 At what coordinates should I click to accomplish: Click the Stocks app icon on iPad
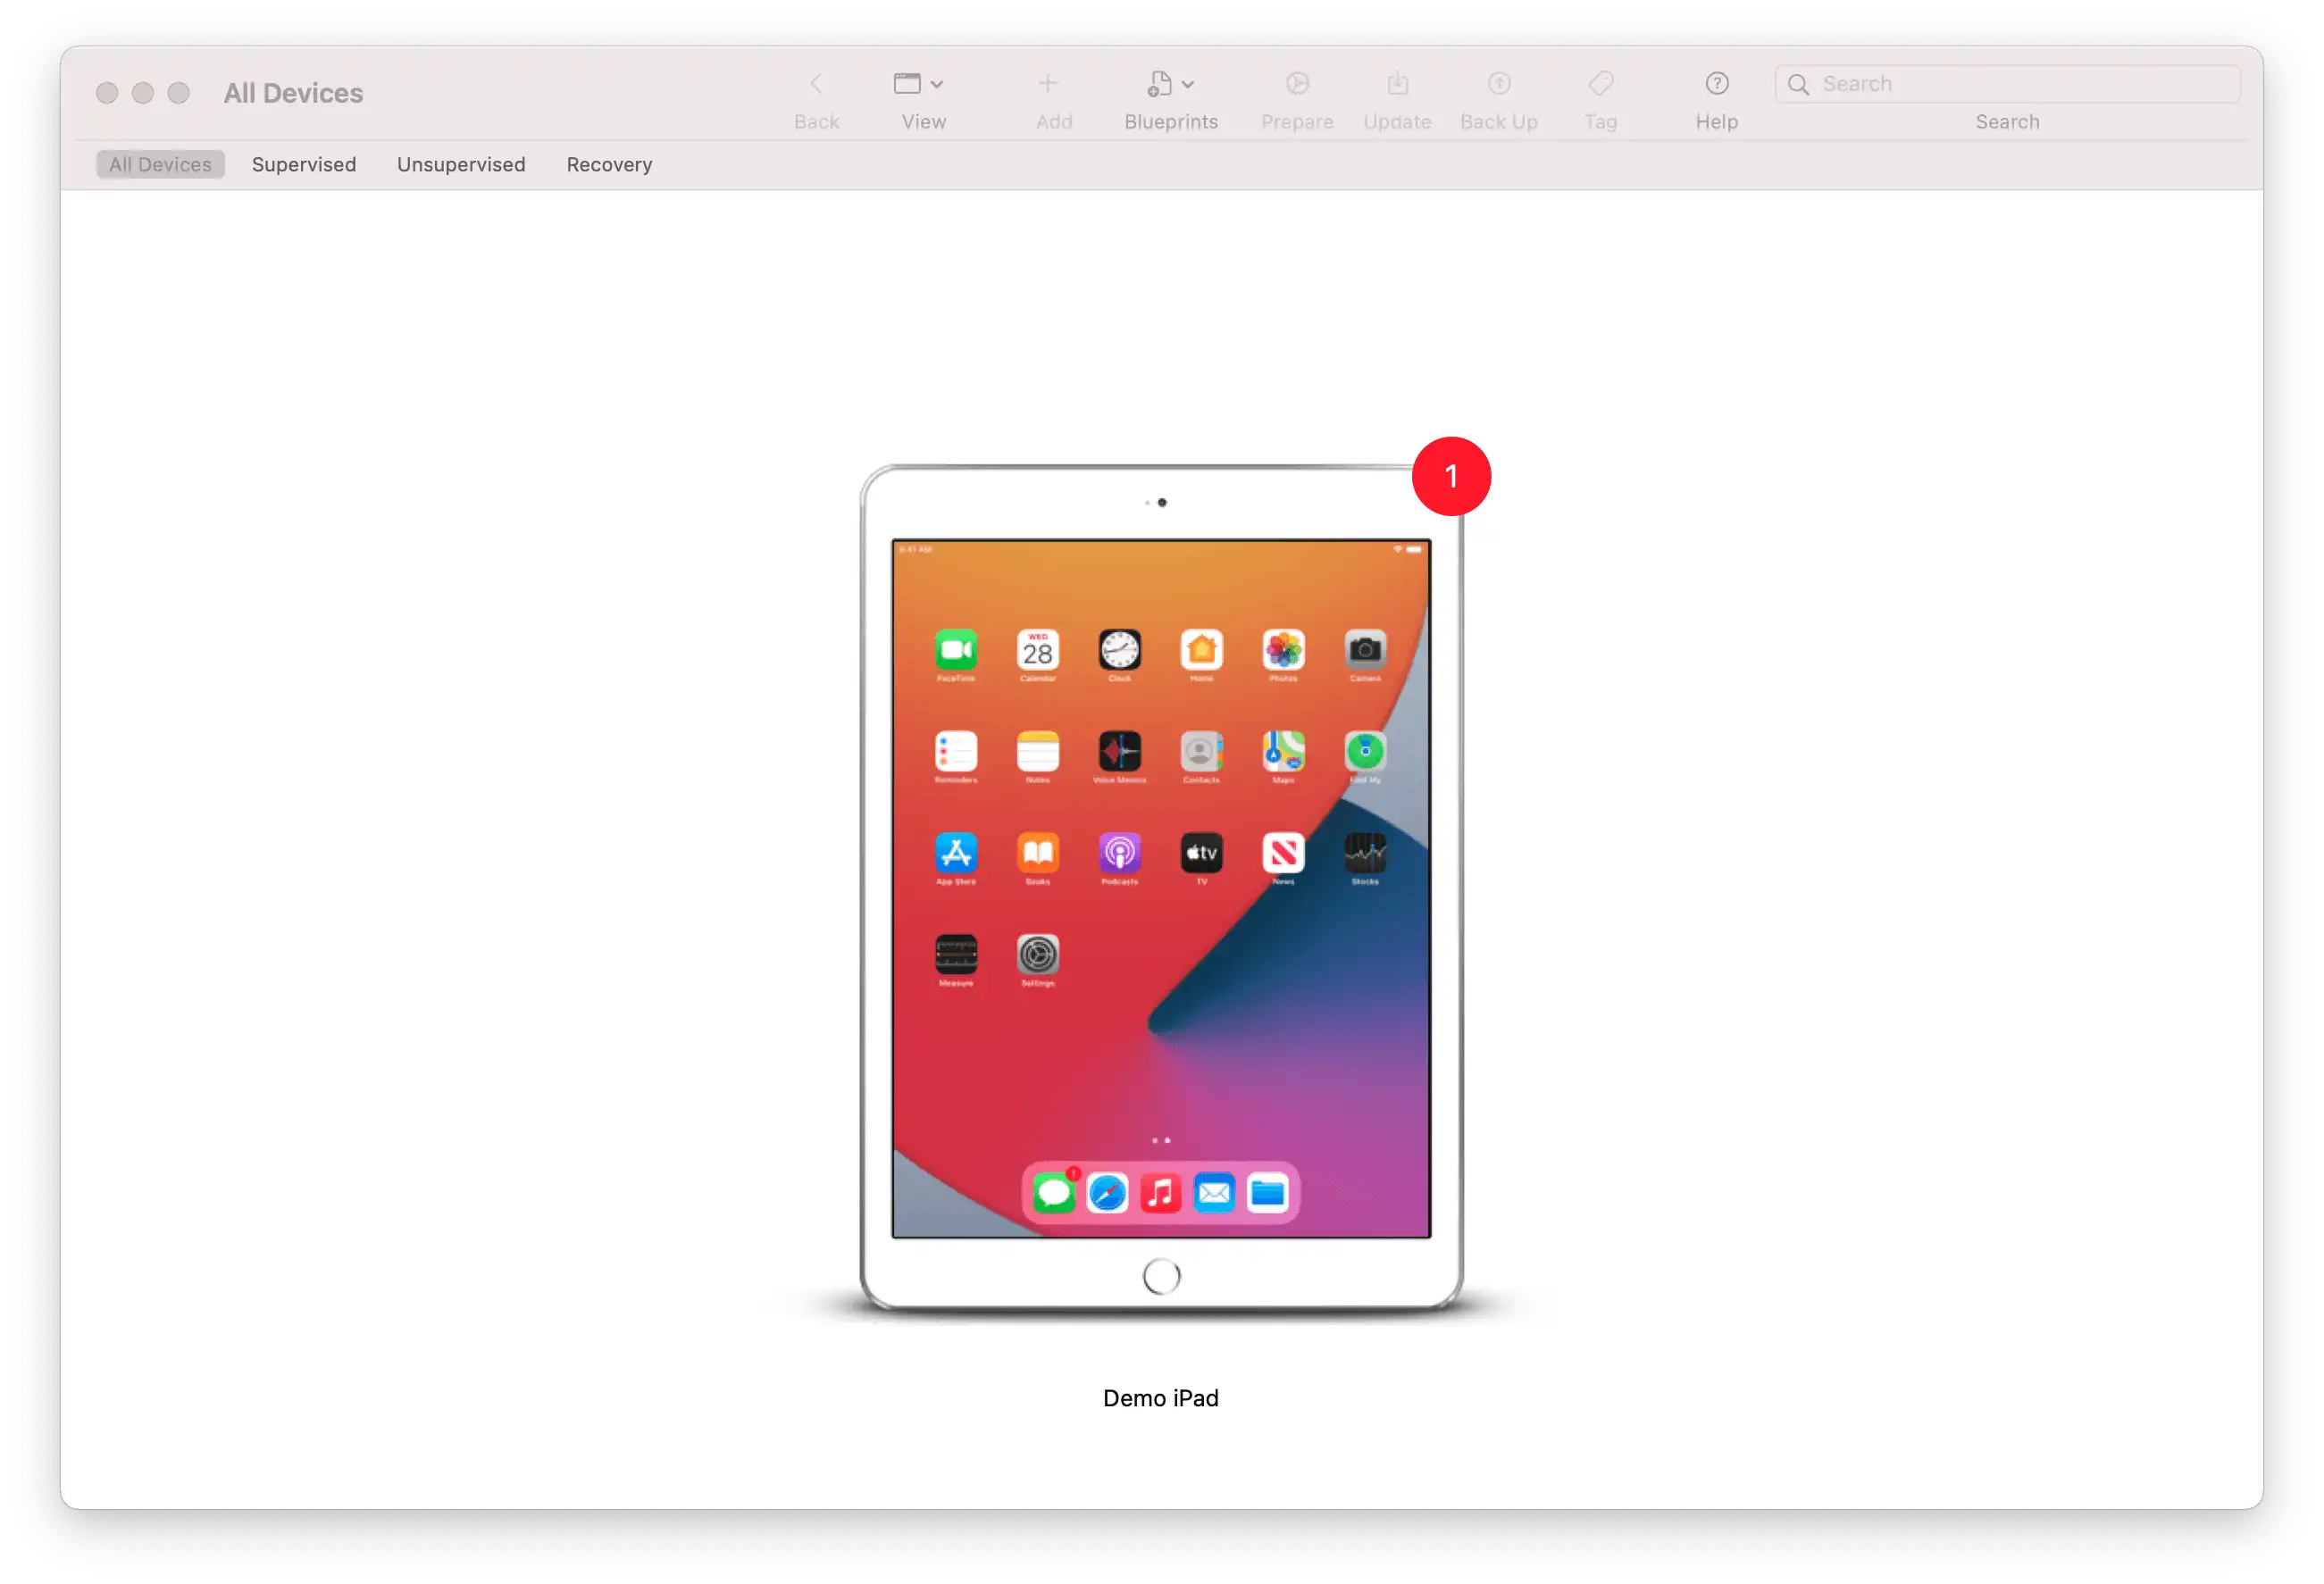pyautogui.click(x=1365, y=853)
